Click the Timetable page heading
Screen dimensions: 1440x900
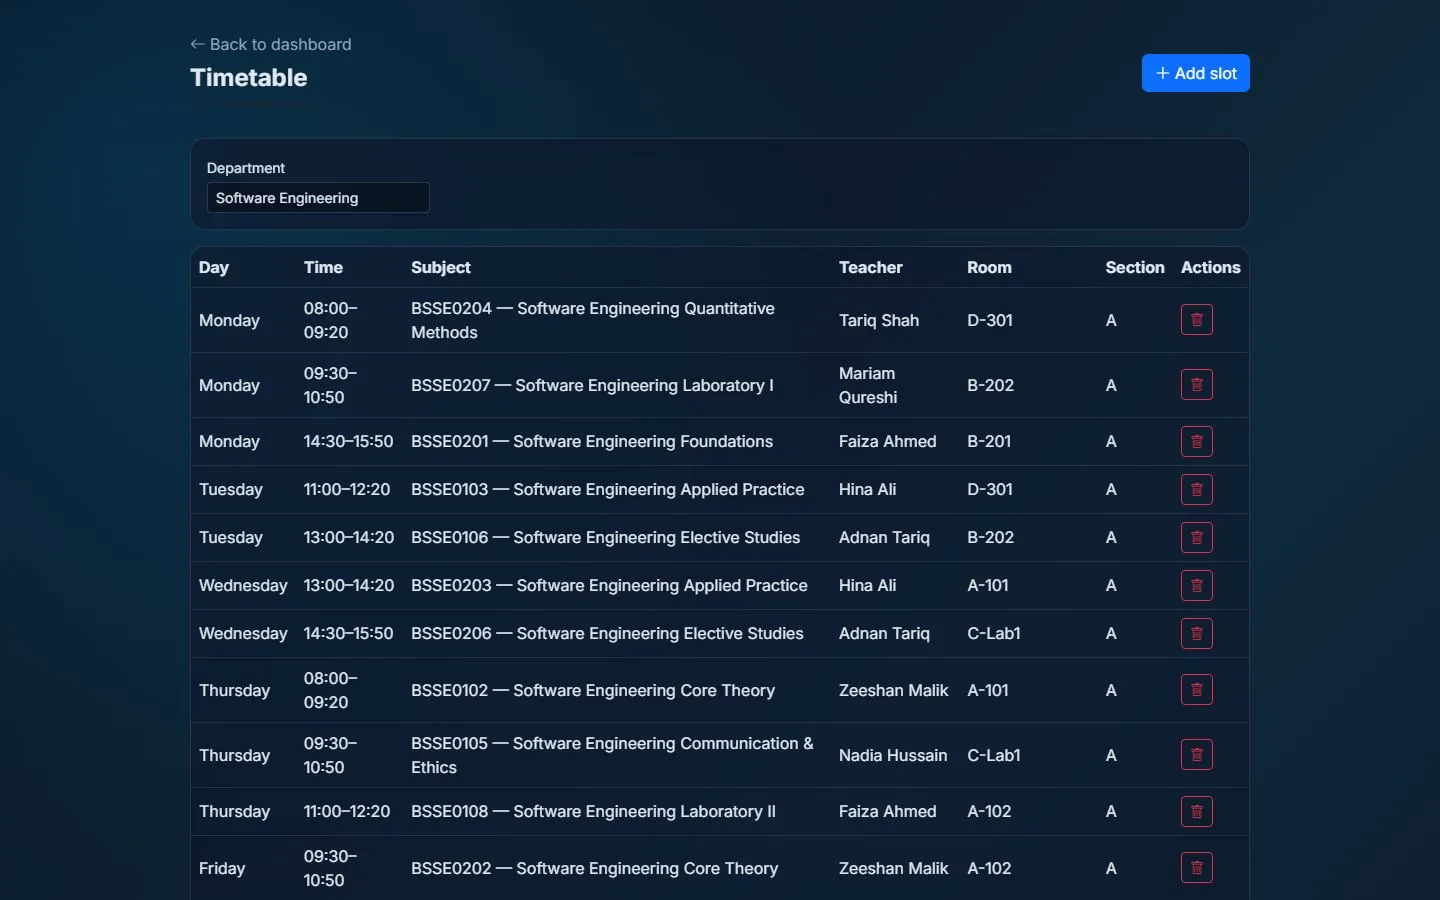(x=249, y=77)
